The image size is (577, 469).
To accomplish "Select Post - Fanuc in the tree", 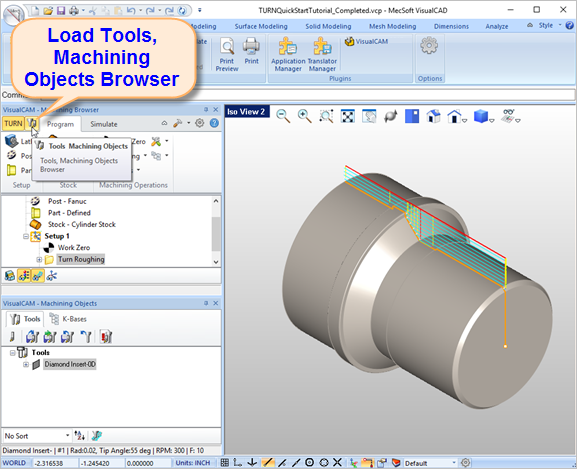I will click(67, 201).
